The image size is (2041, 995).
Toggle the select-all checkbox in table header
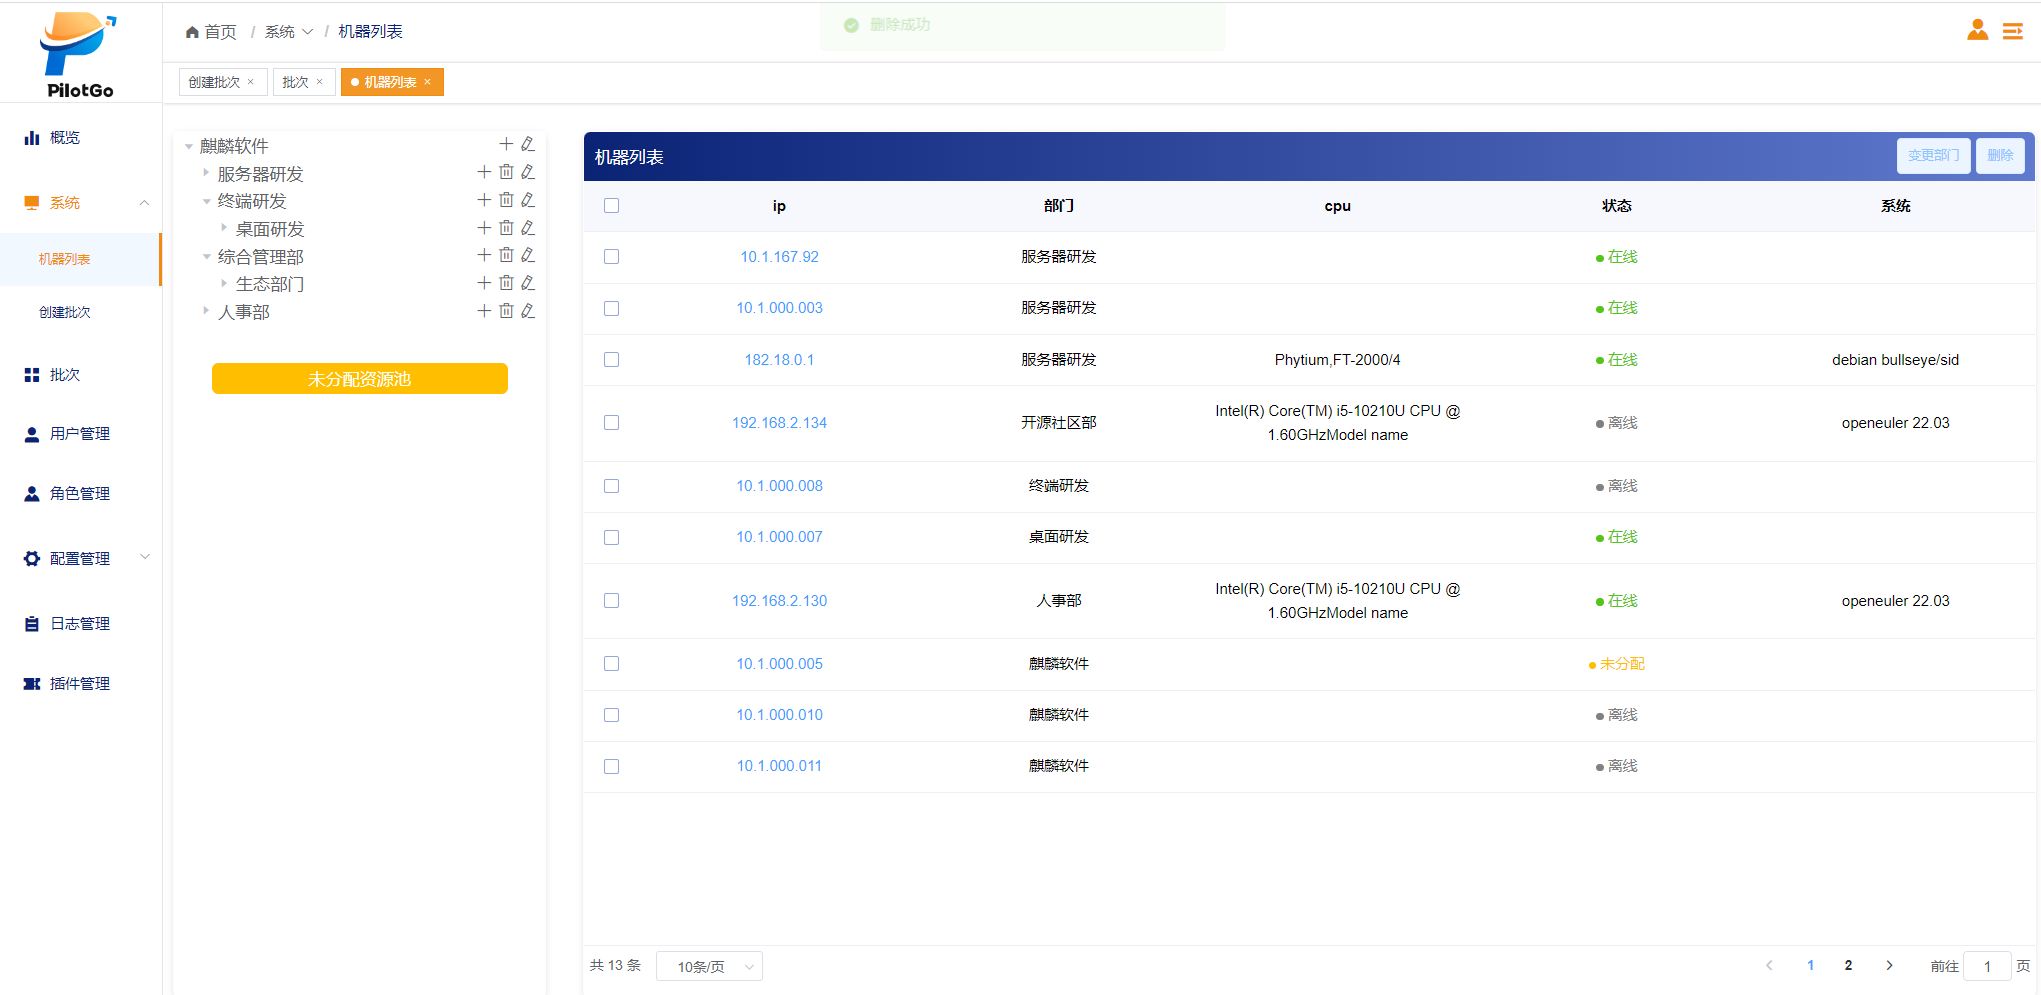(x=612, y=206)
